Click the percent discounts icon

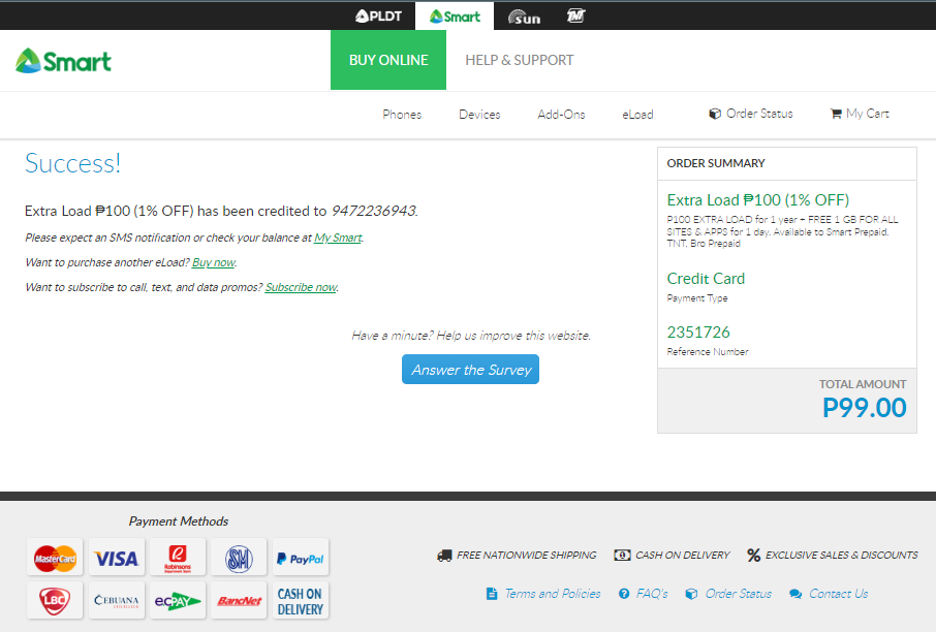click(x=753, y=555)
